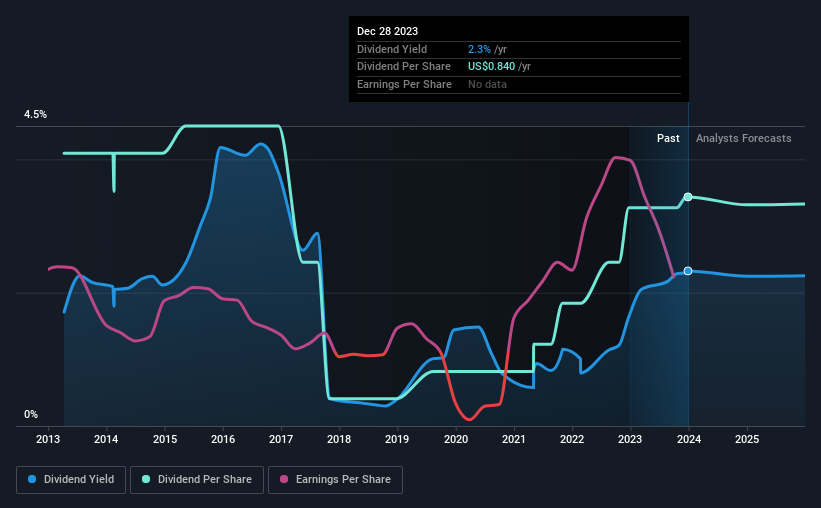Click the blue Dividend Yield marker at 2024

pos(688,271)
